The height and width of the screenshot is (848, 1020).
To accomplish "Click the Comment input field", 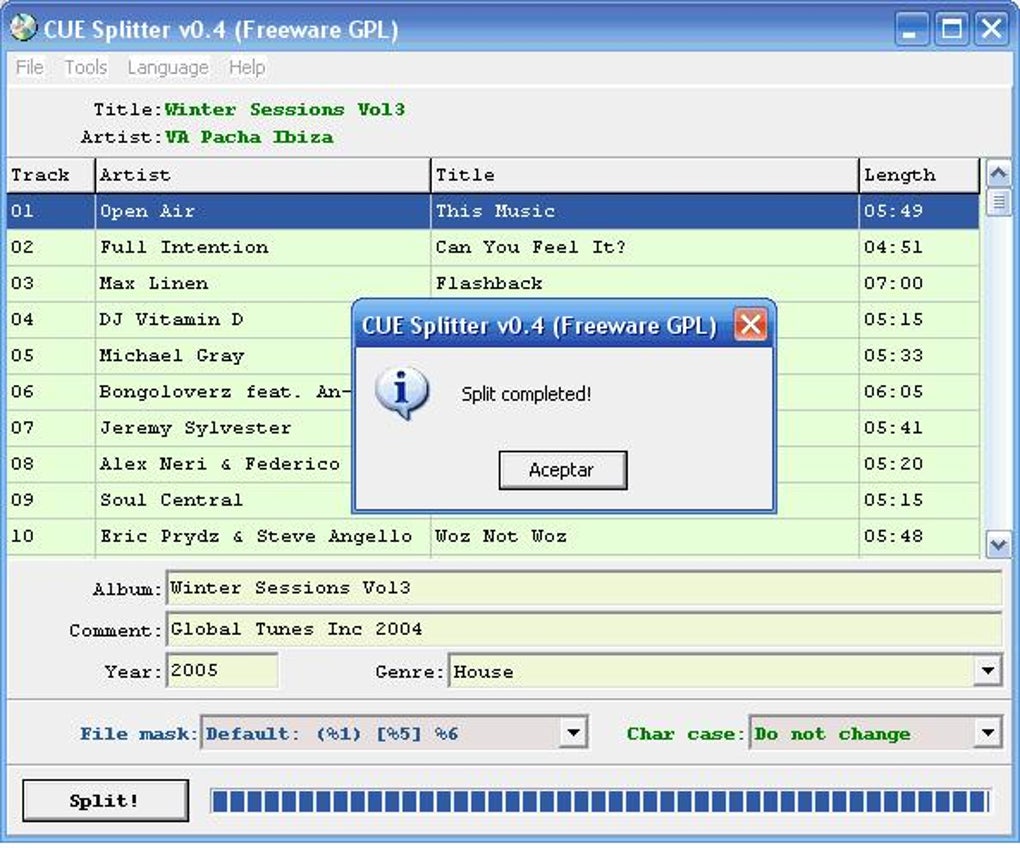I will click(584, 629).
